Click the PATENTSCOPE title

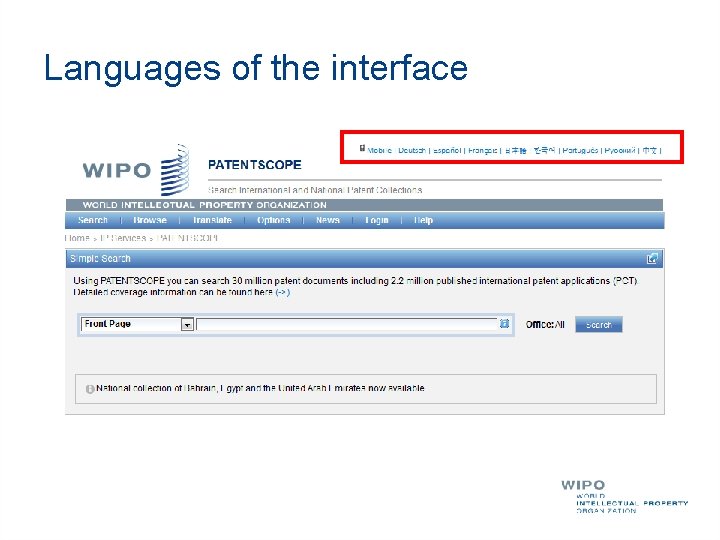[x=254, y=165]
